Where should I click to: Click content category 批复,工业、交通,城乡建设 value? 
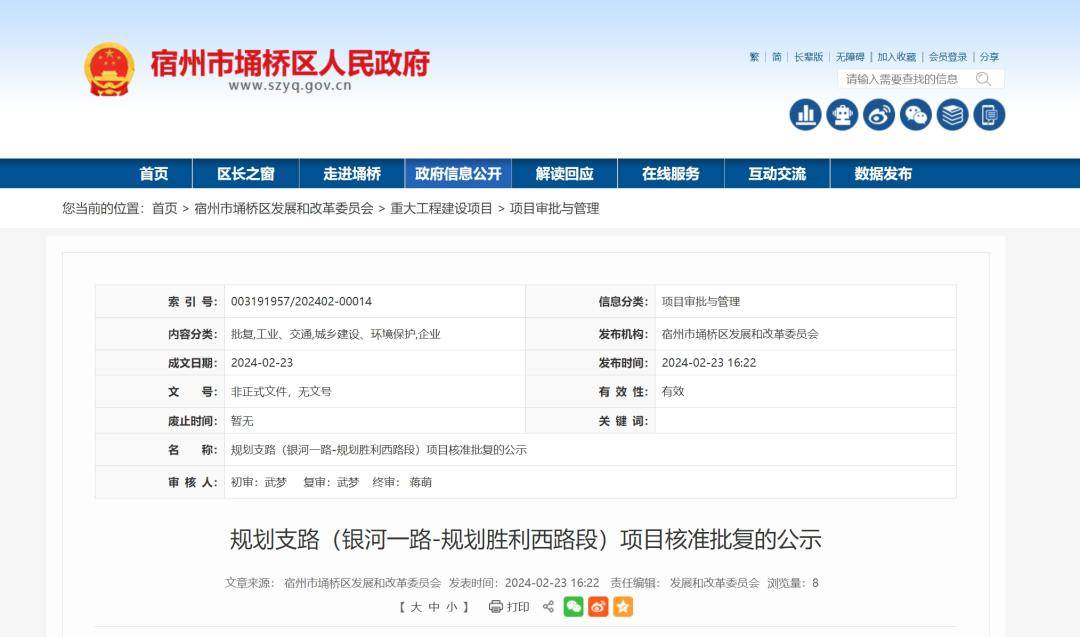click(x=335, y=334)
